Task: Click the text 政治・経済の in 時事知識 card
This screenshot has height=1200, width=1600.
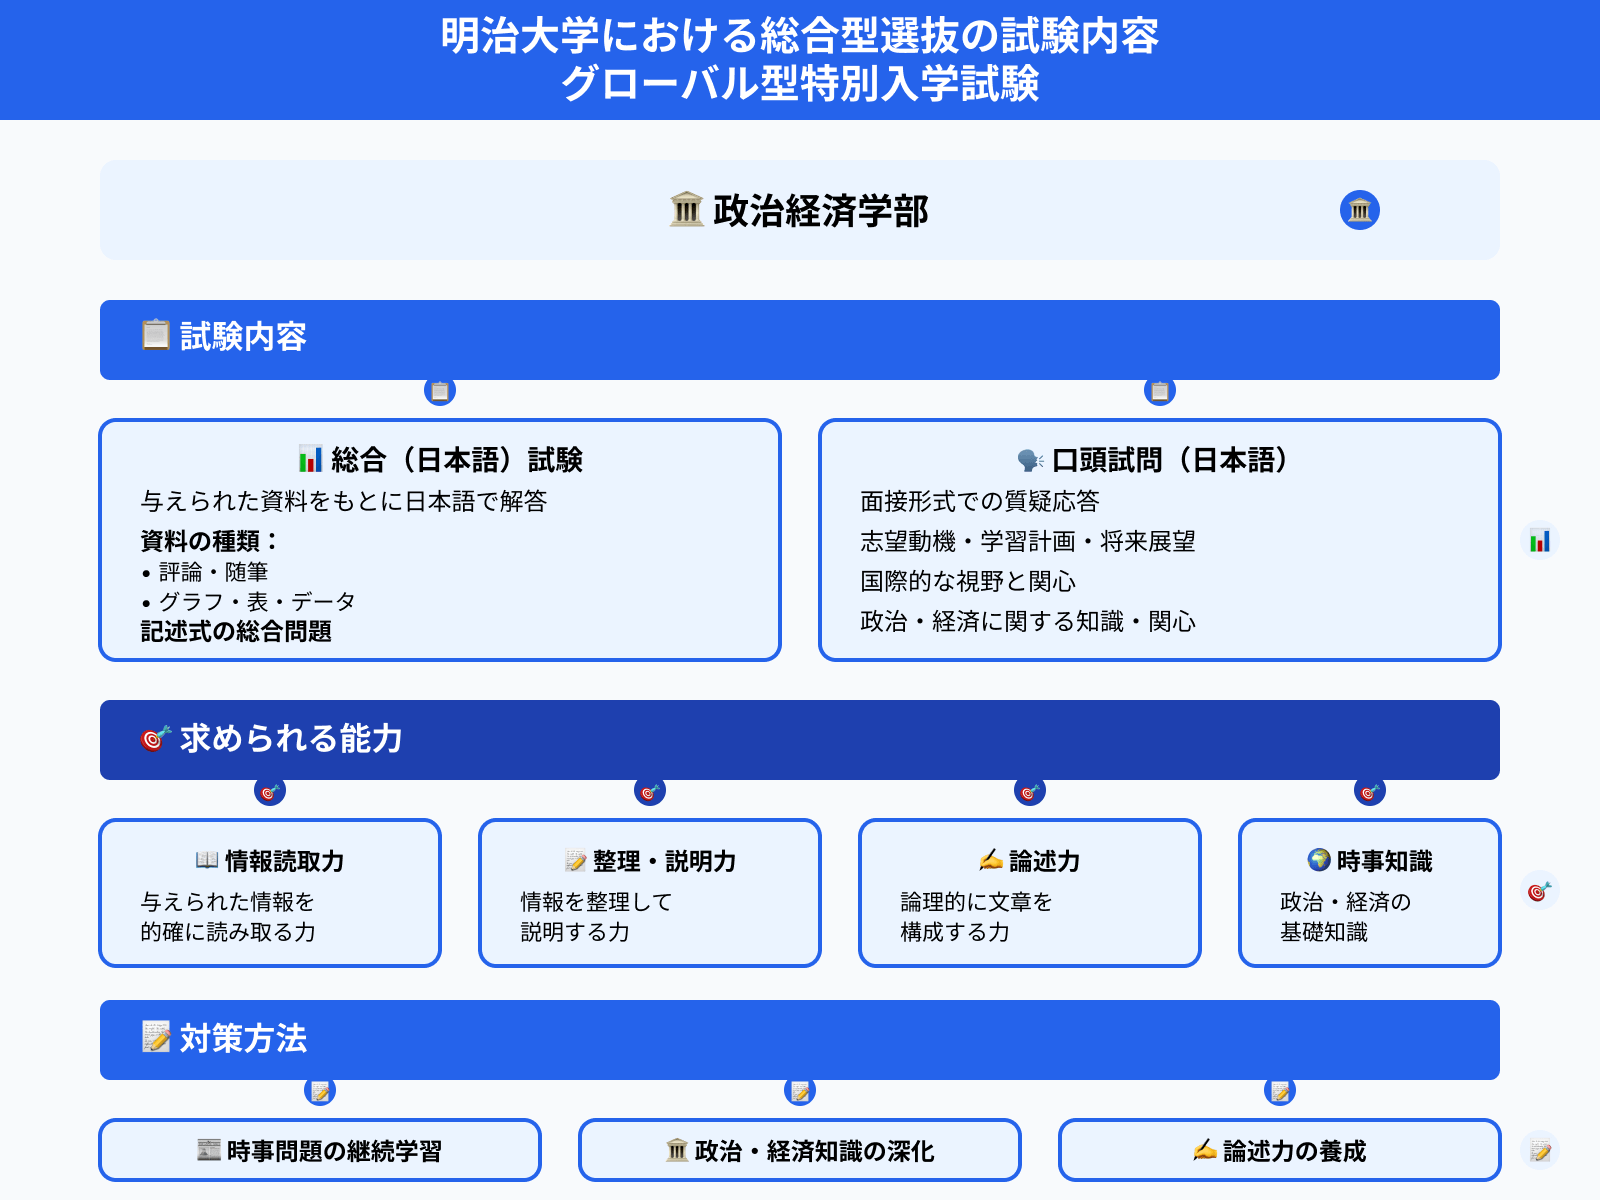Action: 1346,902
